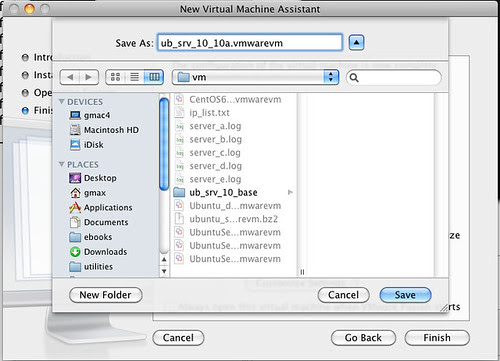Viewport: 500px width, 361px height.
Task: Click the gmac4 computer icon
Action: [x=75, y=115]
